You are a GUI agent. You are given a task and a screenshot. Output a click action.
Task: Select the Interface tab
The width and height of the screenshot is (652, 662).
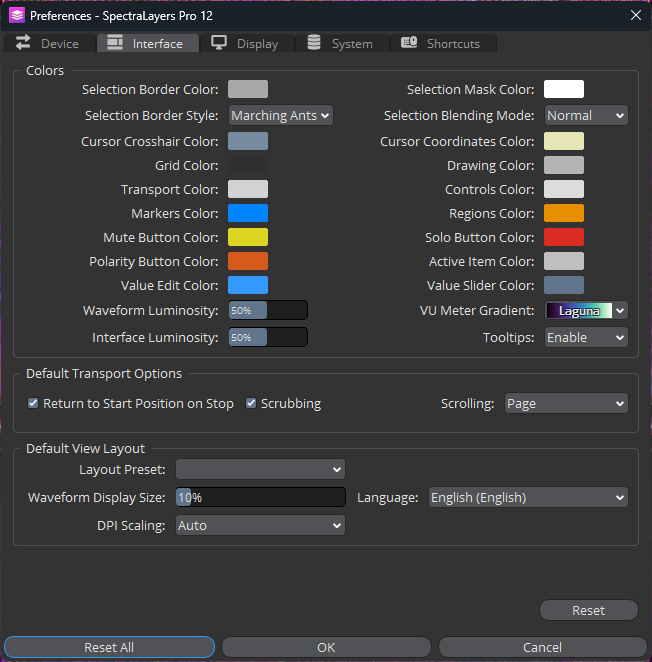(x=148, y=43)
